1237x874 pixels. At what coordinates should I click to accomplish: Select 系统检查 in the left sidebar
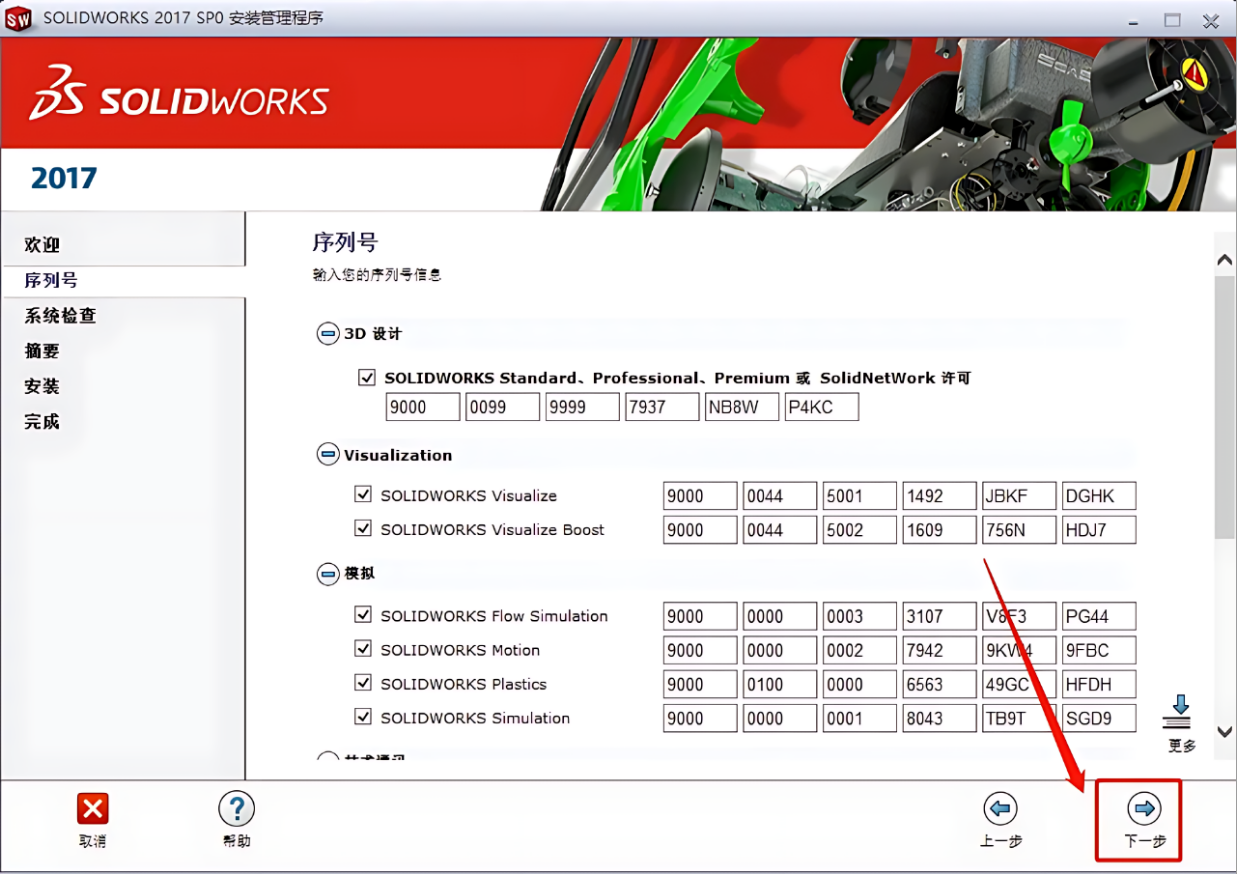pyautogui.click(x=60, y=316)
